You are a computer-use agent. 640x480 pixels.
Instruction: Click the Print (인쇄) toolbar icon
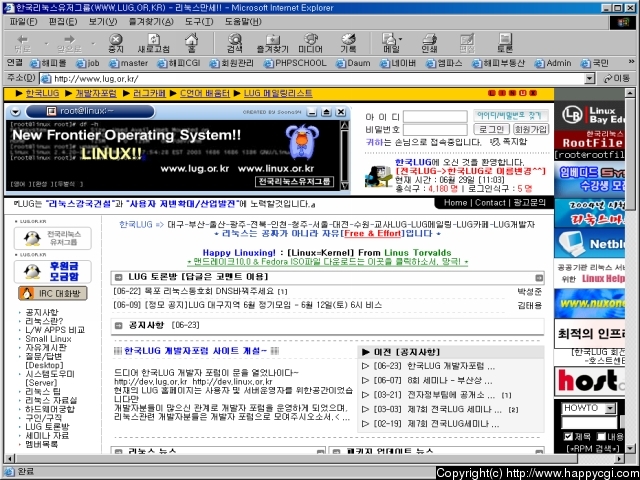[429, 39]
